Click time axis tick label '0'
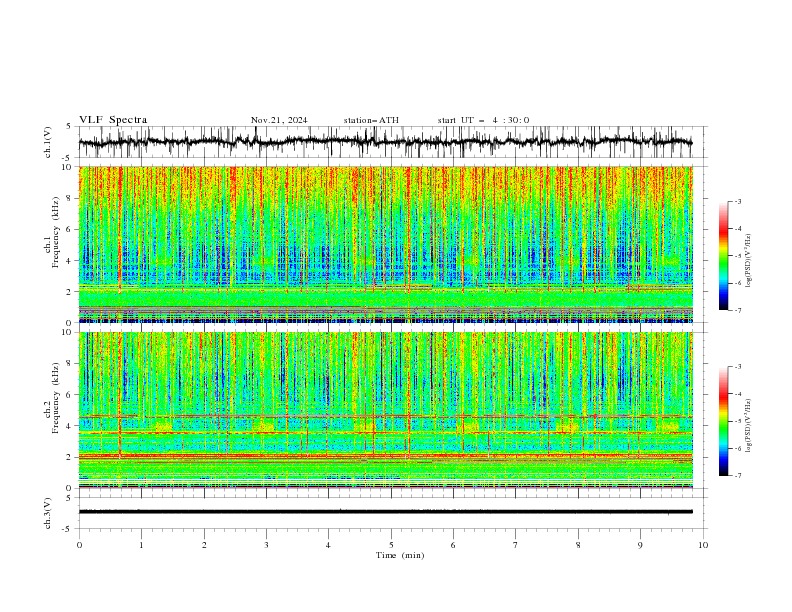The height and width of the screenshot is (612, 792). click(x=79, y=545)
